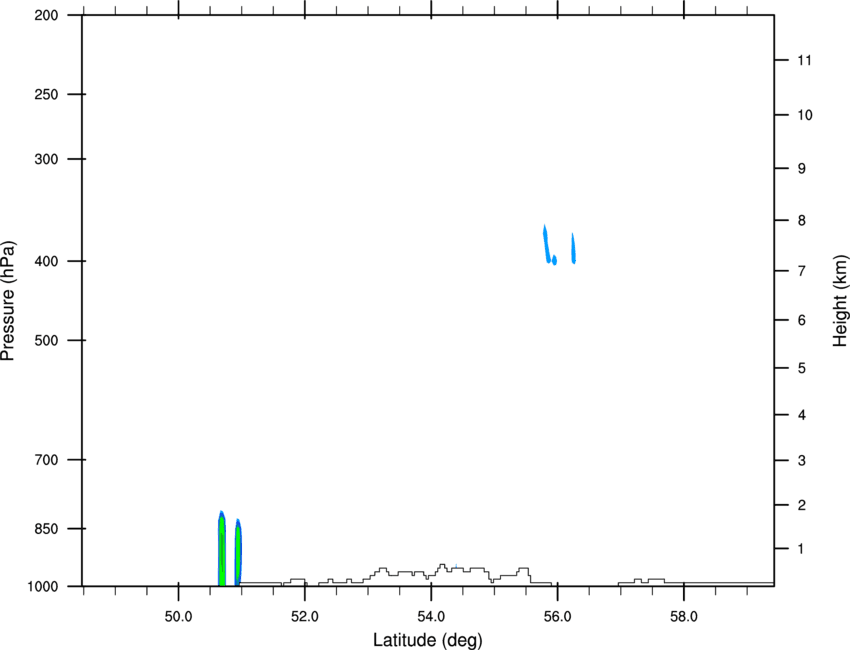Click the 300 pressure tick label
850x650 pixels.
pos(46,159)
